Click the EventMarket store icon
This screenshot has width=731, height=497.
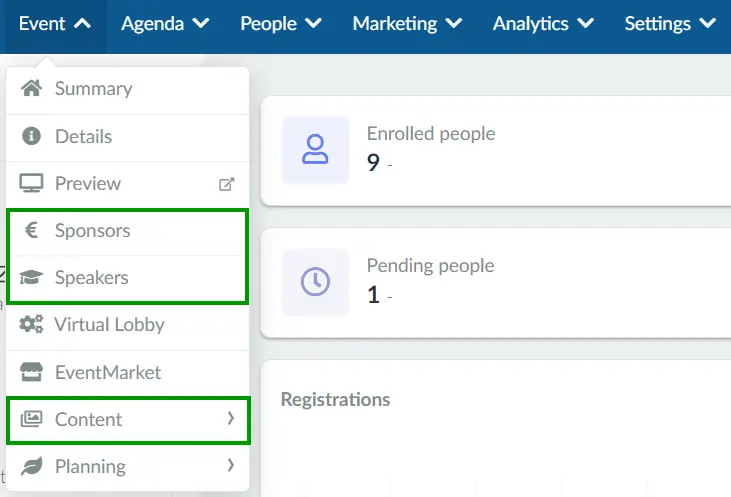(x=31, y=372)
